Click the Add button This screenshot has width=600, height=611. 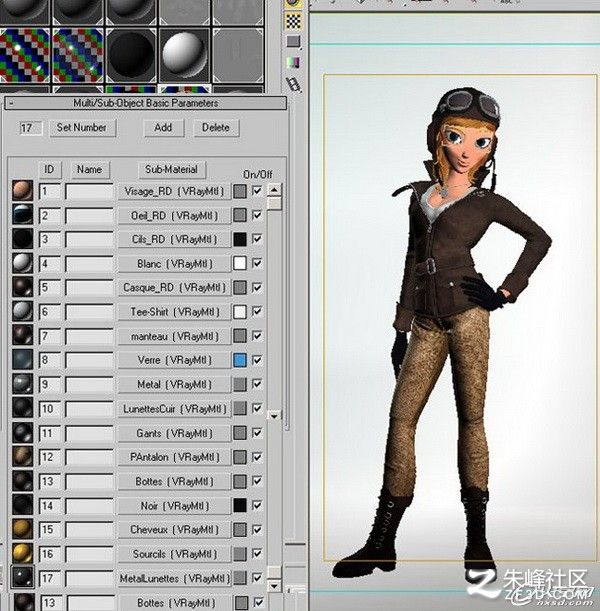163,128
